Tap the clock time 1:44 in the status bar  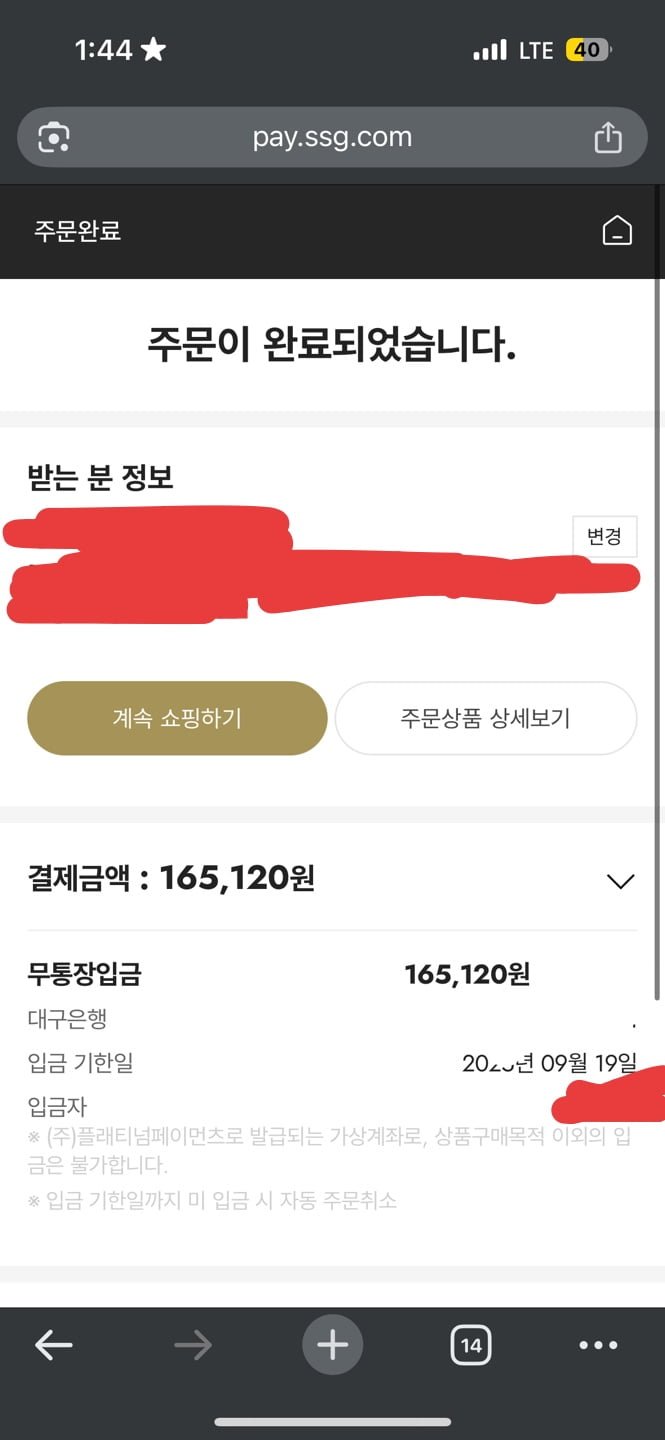(x=104, y=50)
